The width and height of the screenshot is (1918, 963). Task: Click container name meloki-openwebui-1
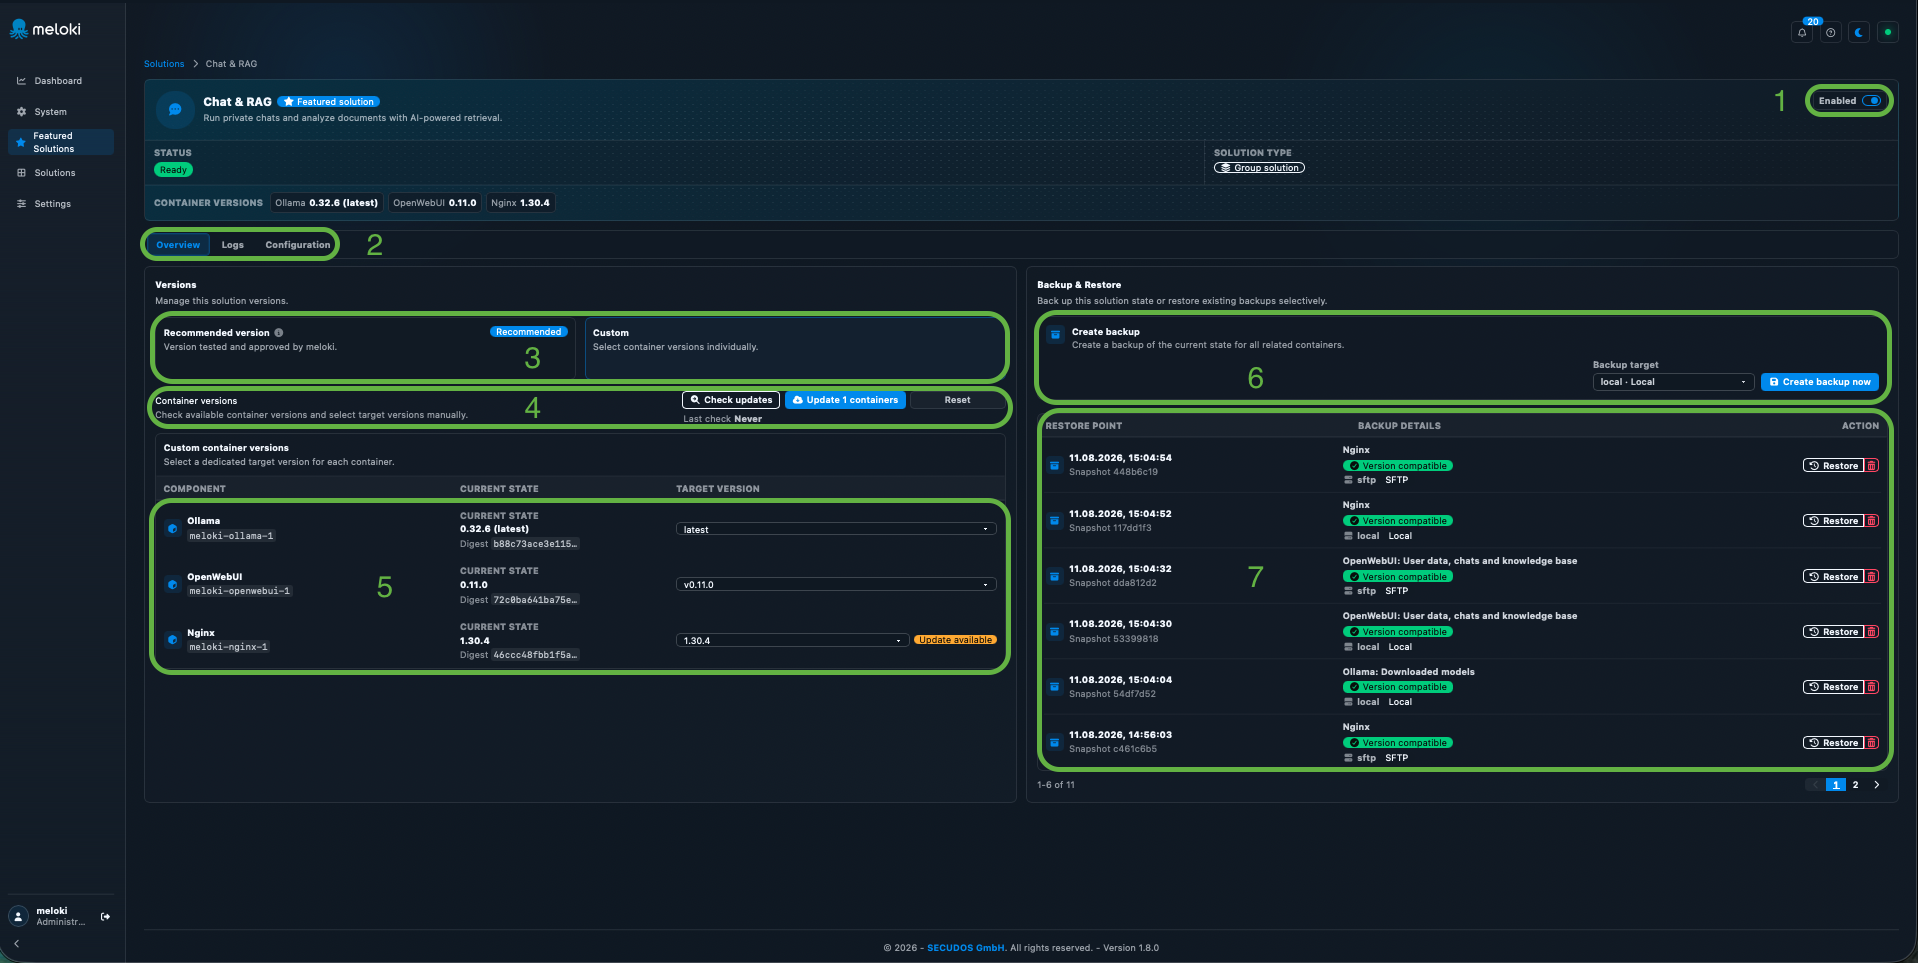[x=240, y=591]
